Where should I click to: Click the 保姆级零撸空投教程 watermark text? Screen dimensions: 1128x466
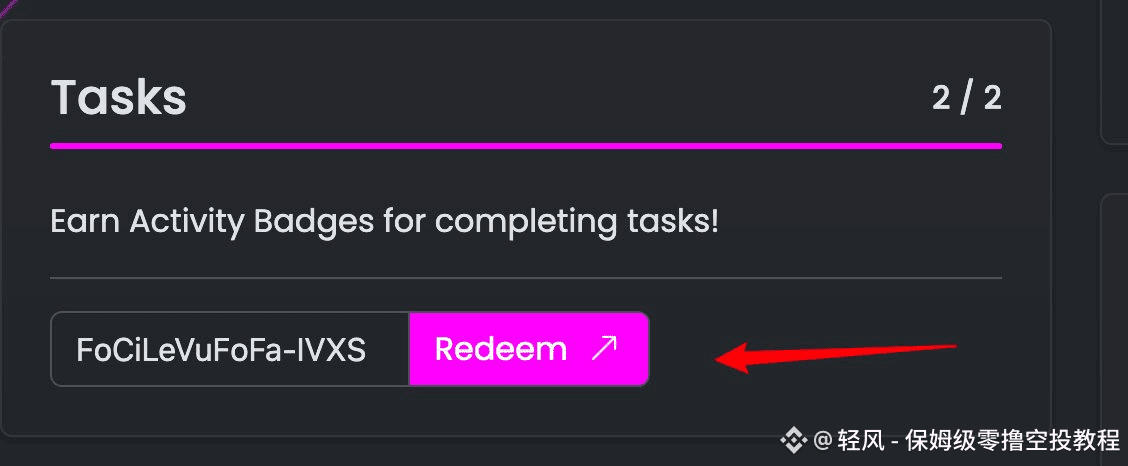1013,441
